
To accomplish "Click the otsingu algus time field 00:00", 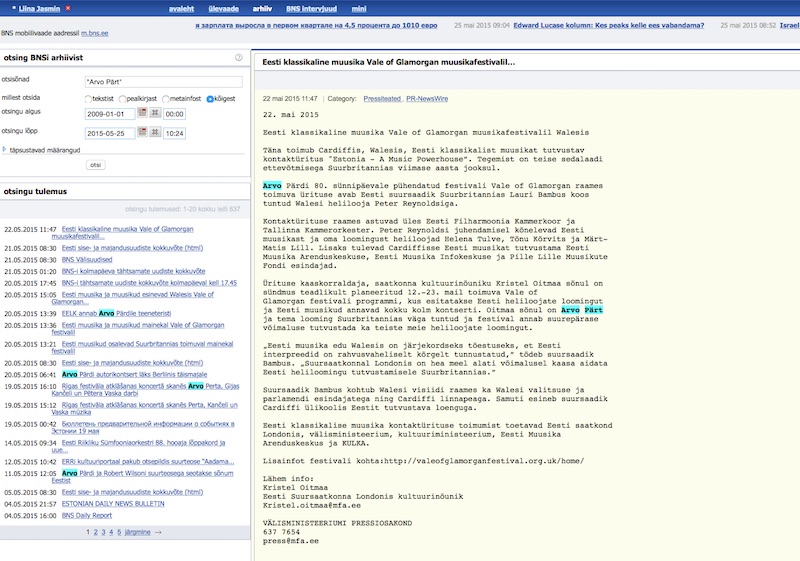I will pos(174,114).
